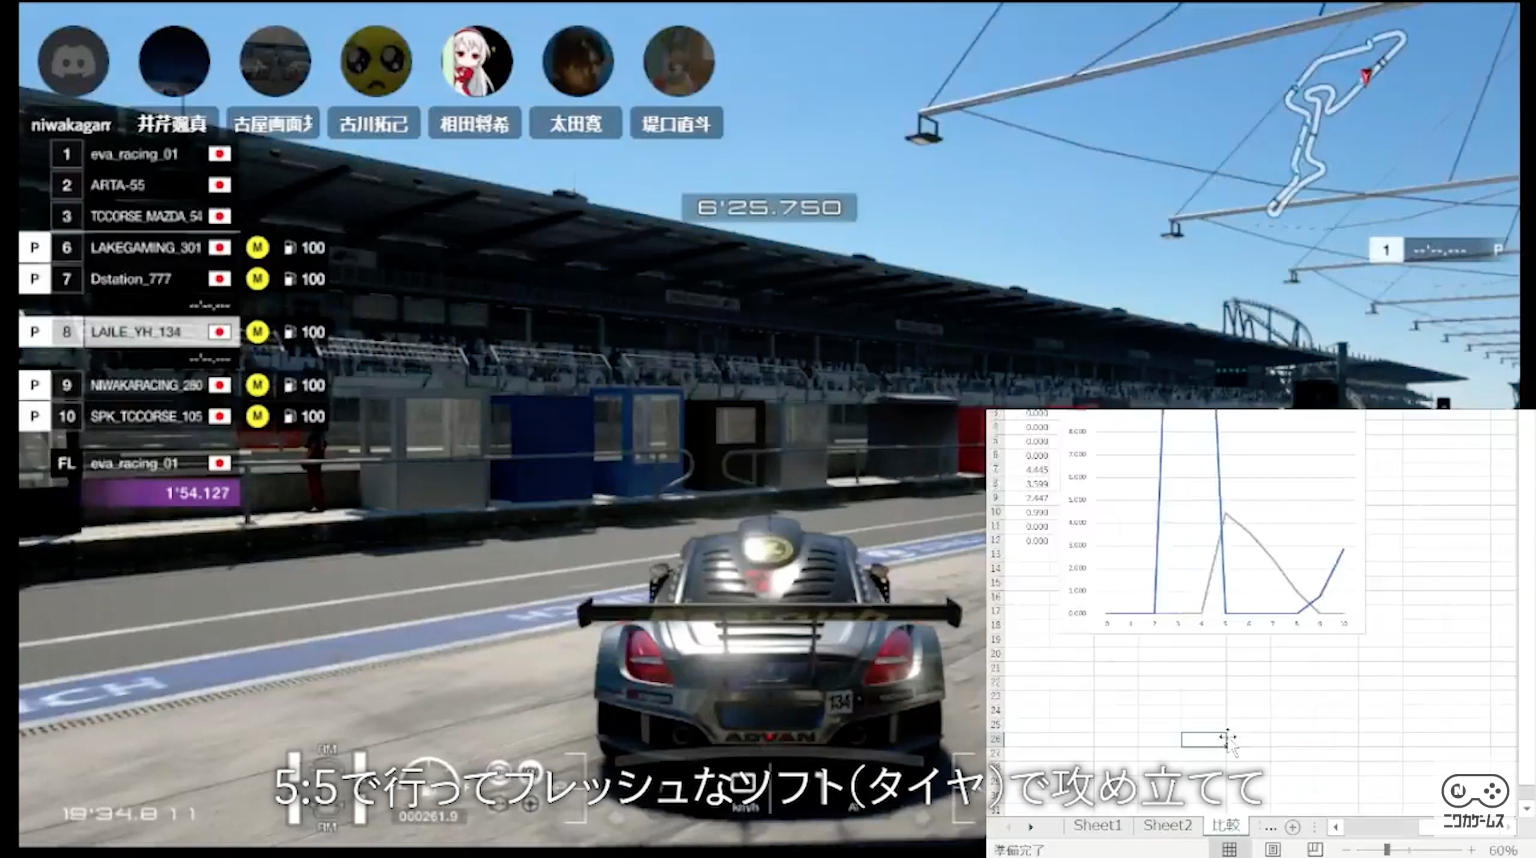The image size is (1536, 858).
Task: Click leaderboard entry Dstation_777
Action: point(143,279)
